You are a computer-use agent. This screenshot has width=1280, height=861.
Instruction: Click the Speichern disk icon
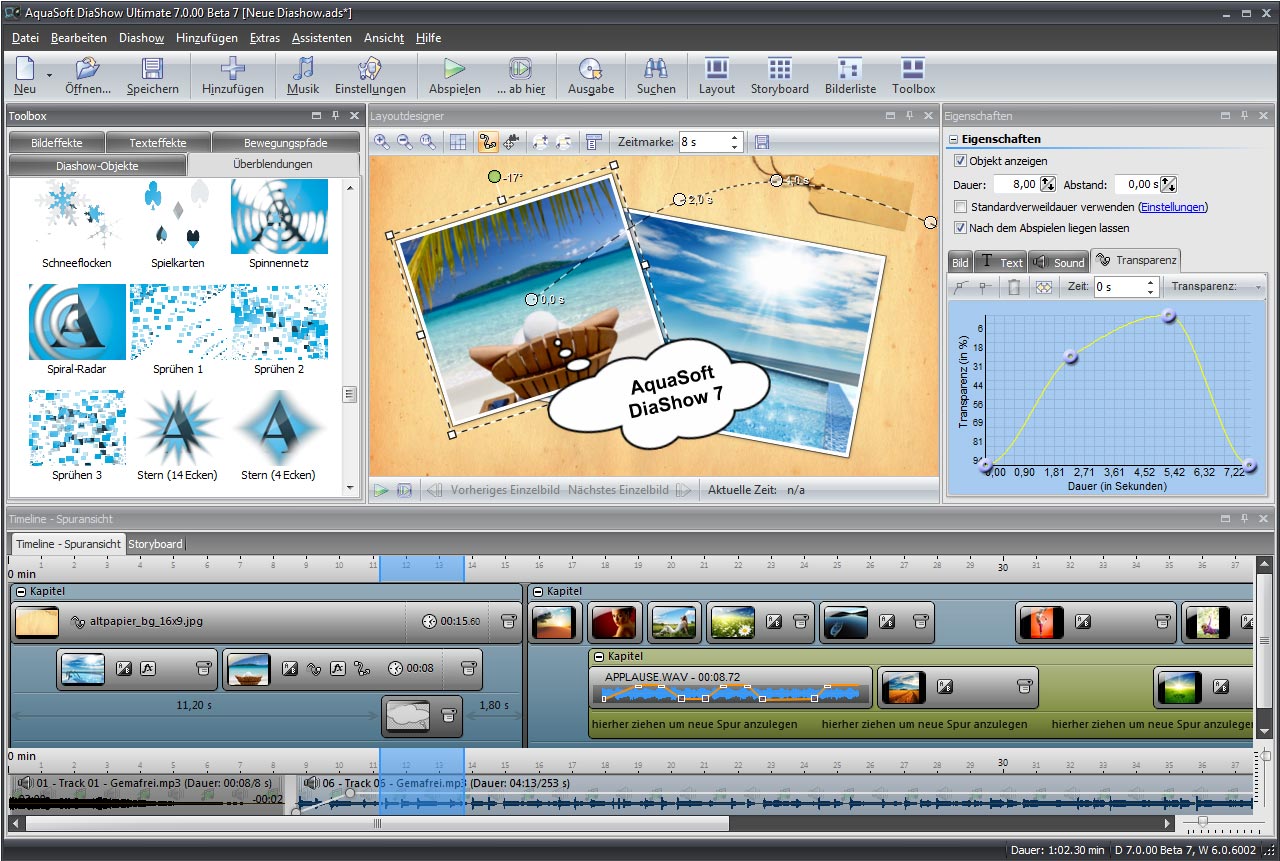click(x=152, y=68)
